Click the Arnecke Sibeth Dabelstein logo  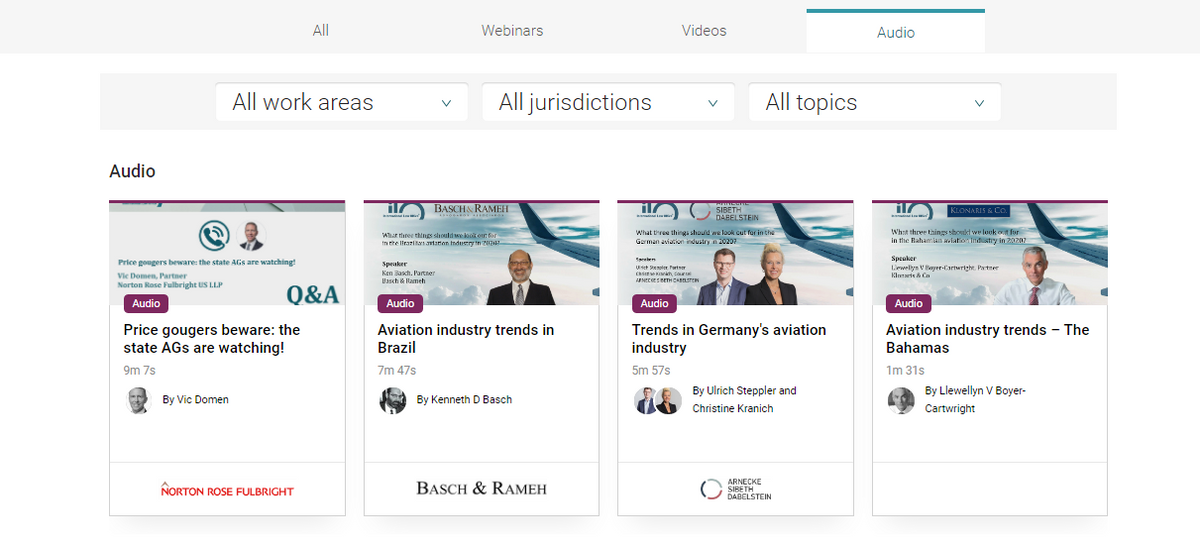[x=735, y=489]
